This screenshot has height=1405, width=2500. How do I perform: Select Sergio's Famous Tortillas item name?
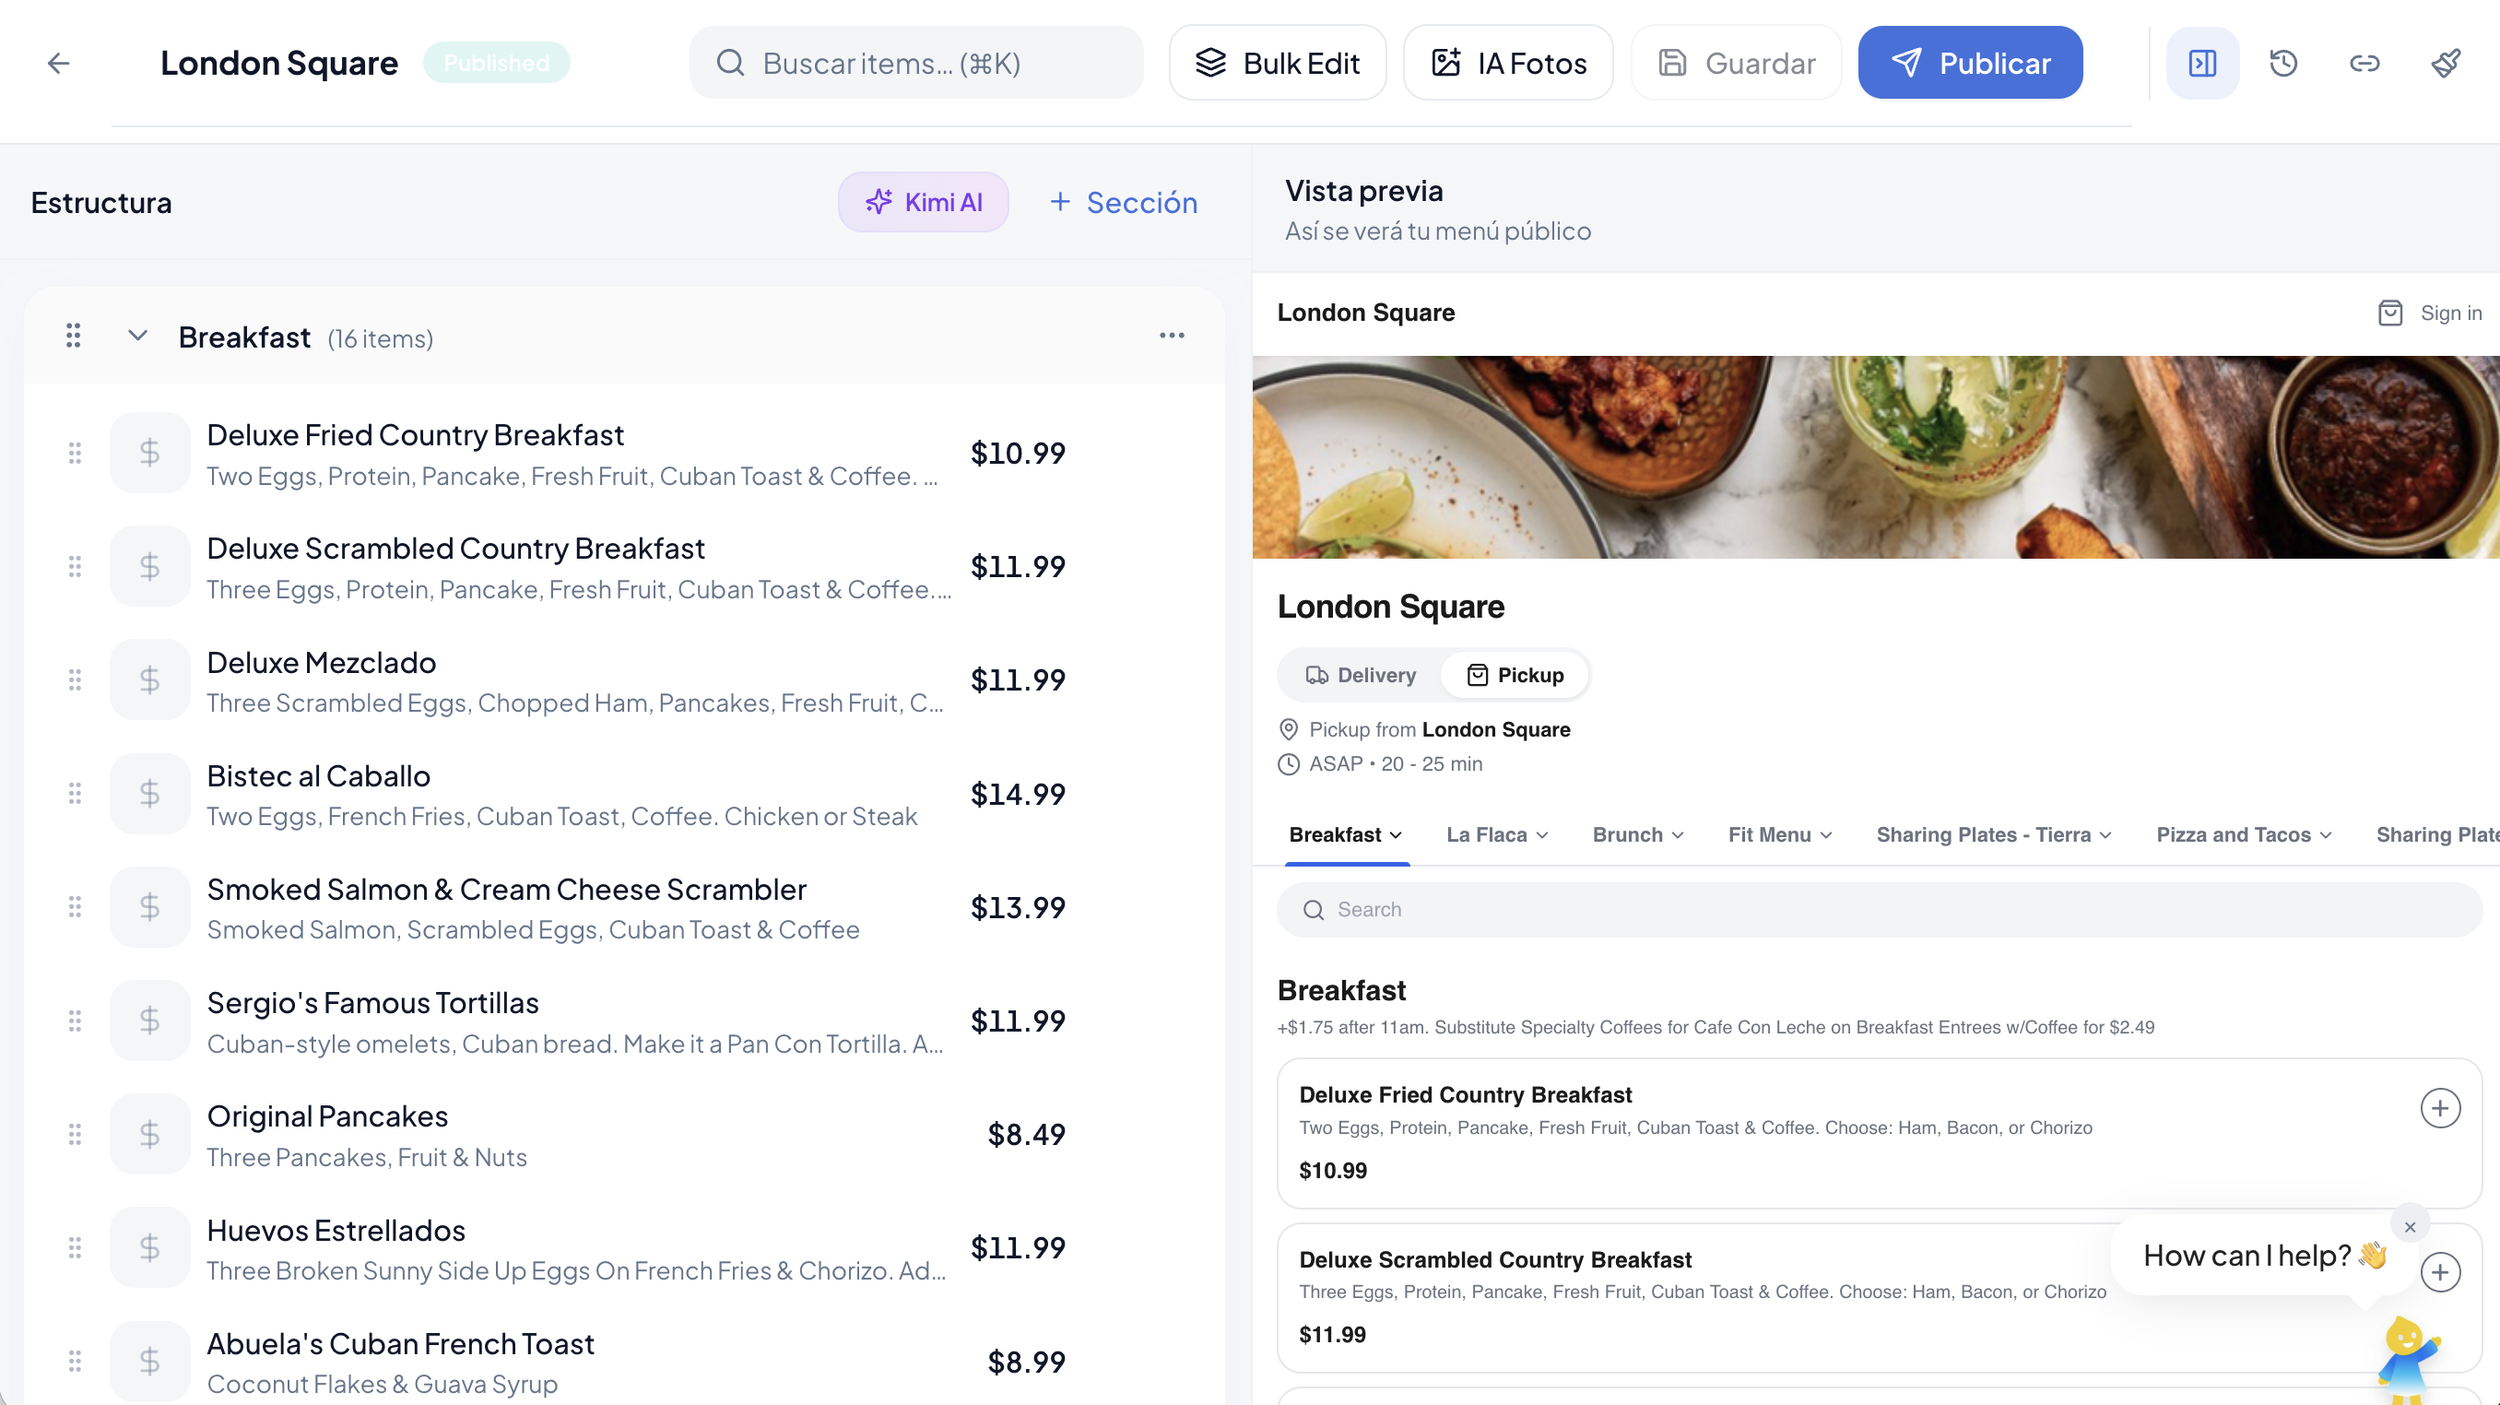point(373,1003)
